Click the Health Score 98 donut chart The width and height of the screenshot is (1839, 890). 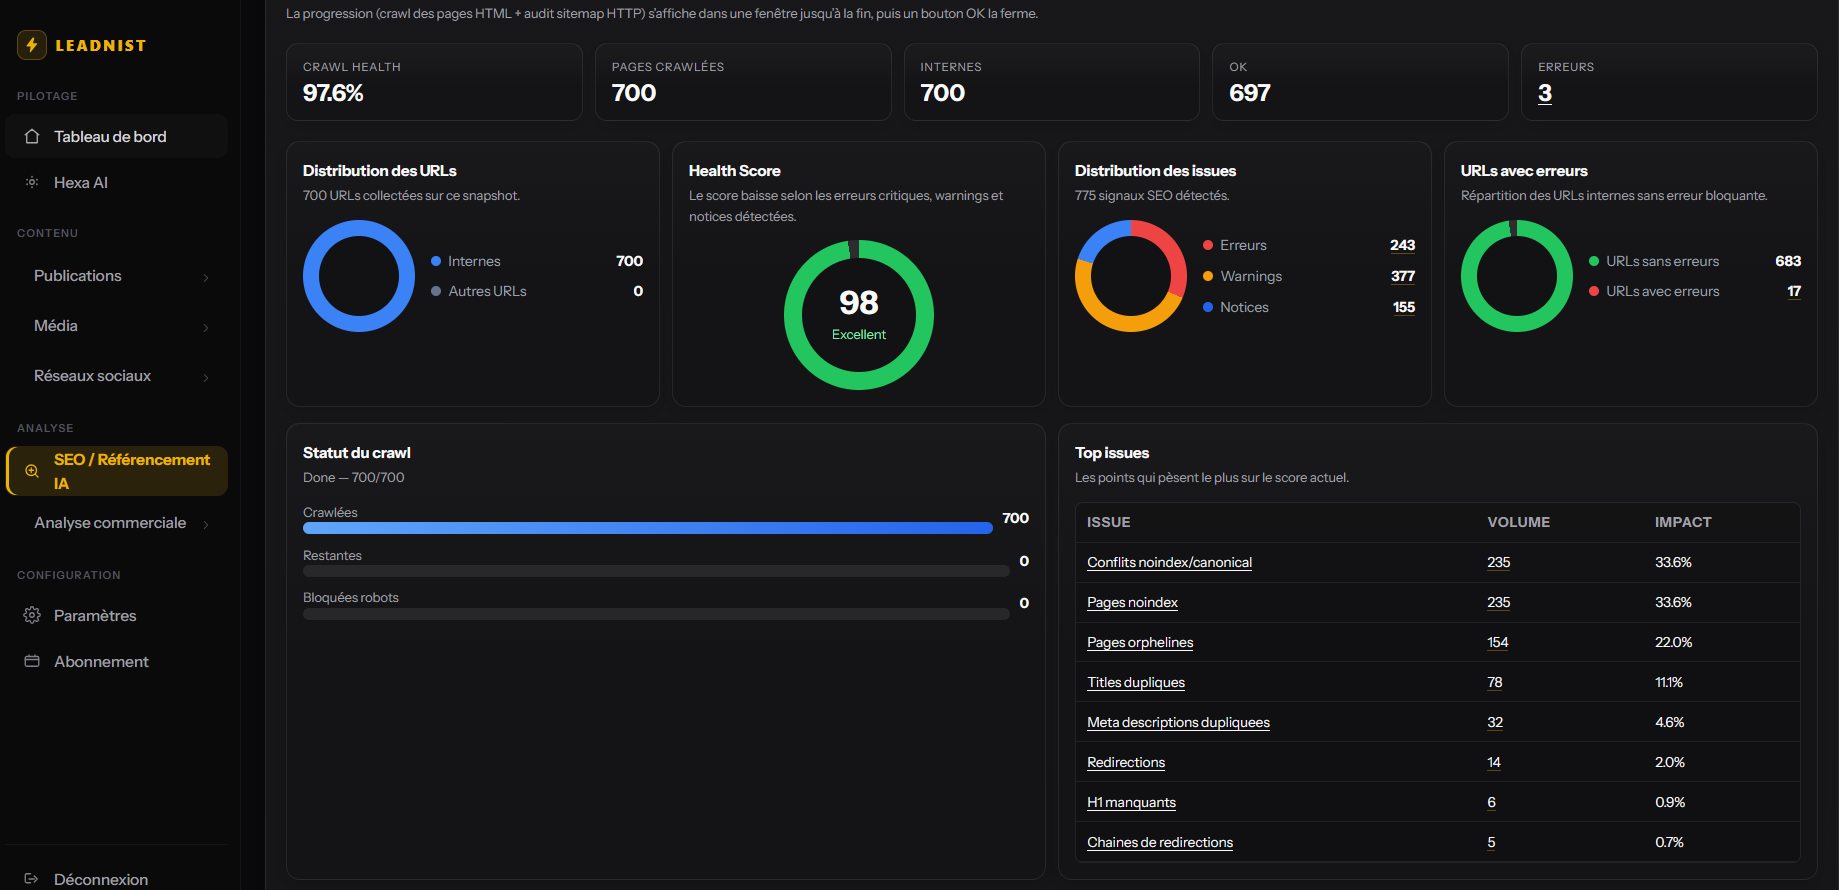[859, 315]
